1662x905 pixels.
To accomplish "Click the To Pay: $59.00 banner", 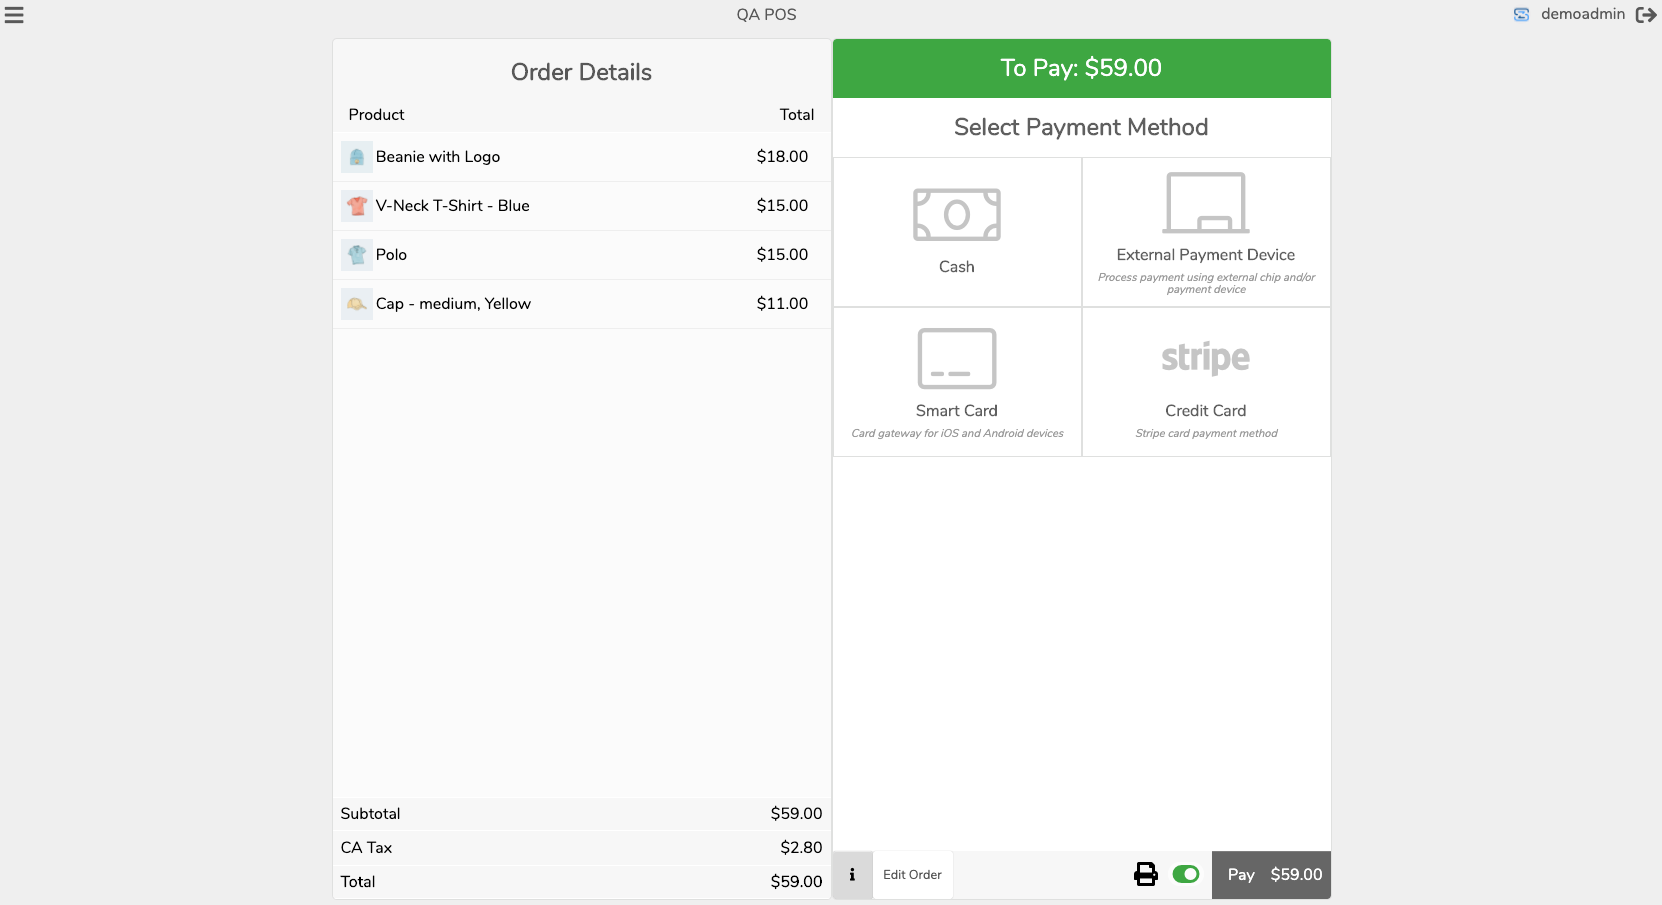I will click(x=1082, y=68).
